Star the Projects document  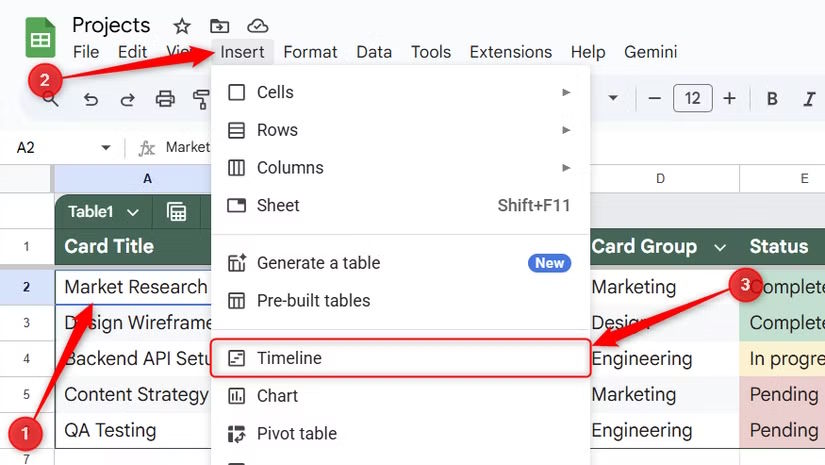pyautogui.click(x=182, y=26)
